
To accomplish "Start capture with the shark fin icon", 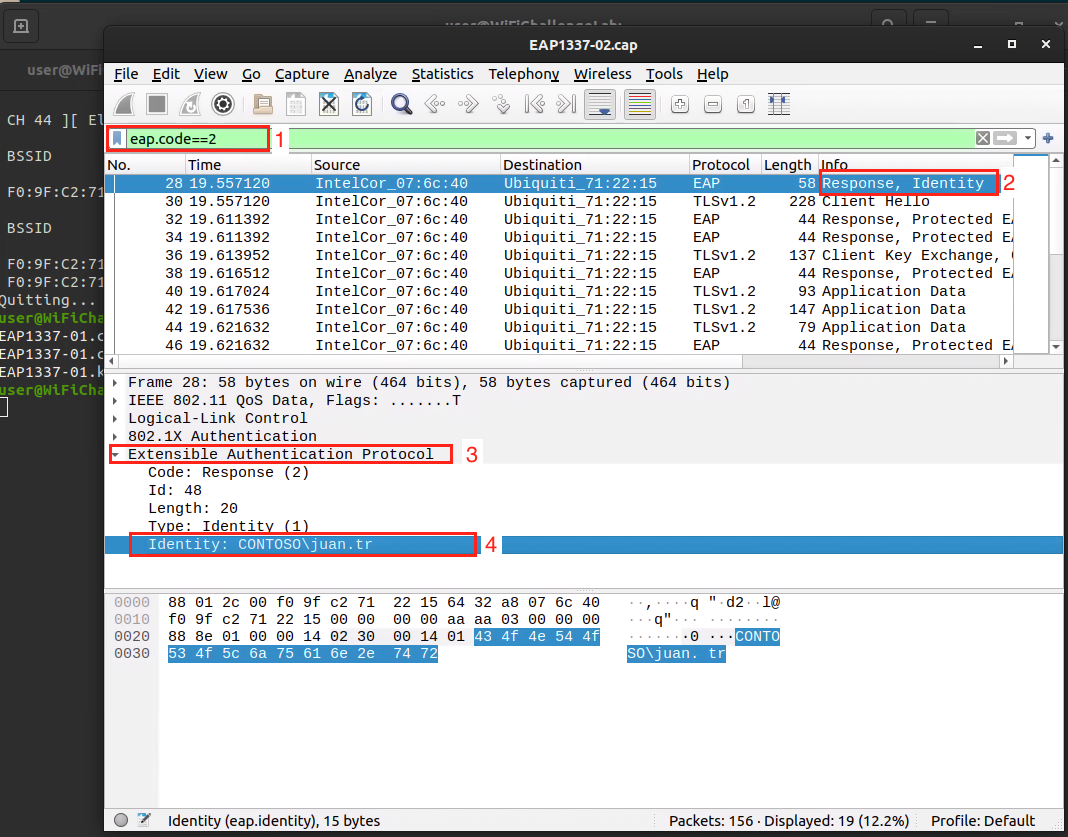I will [x=124, y=104].
